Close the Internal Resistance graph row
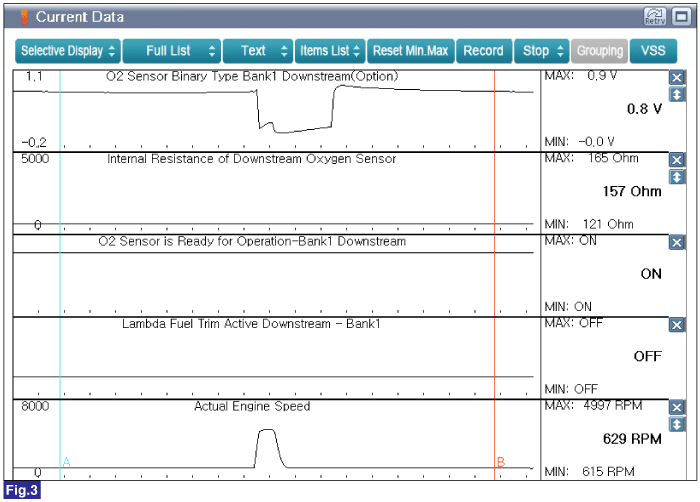 (x=677, y=160)
